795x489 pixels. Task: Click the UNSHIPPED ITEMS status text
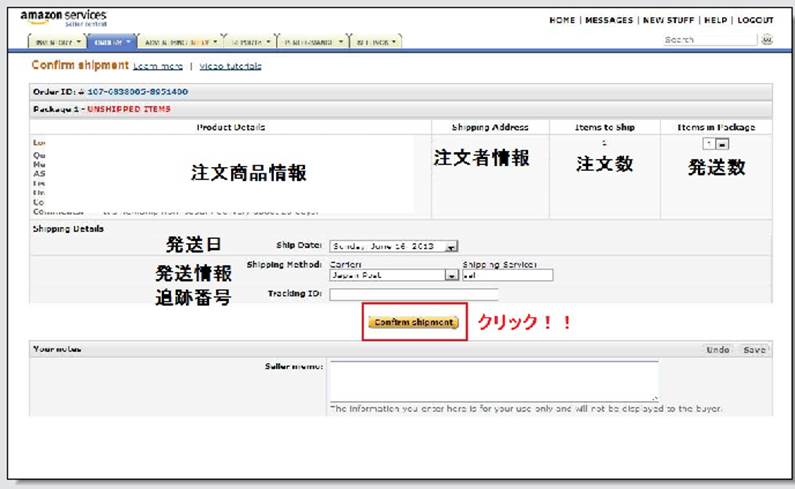129,109
